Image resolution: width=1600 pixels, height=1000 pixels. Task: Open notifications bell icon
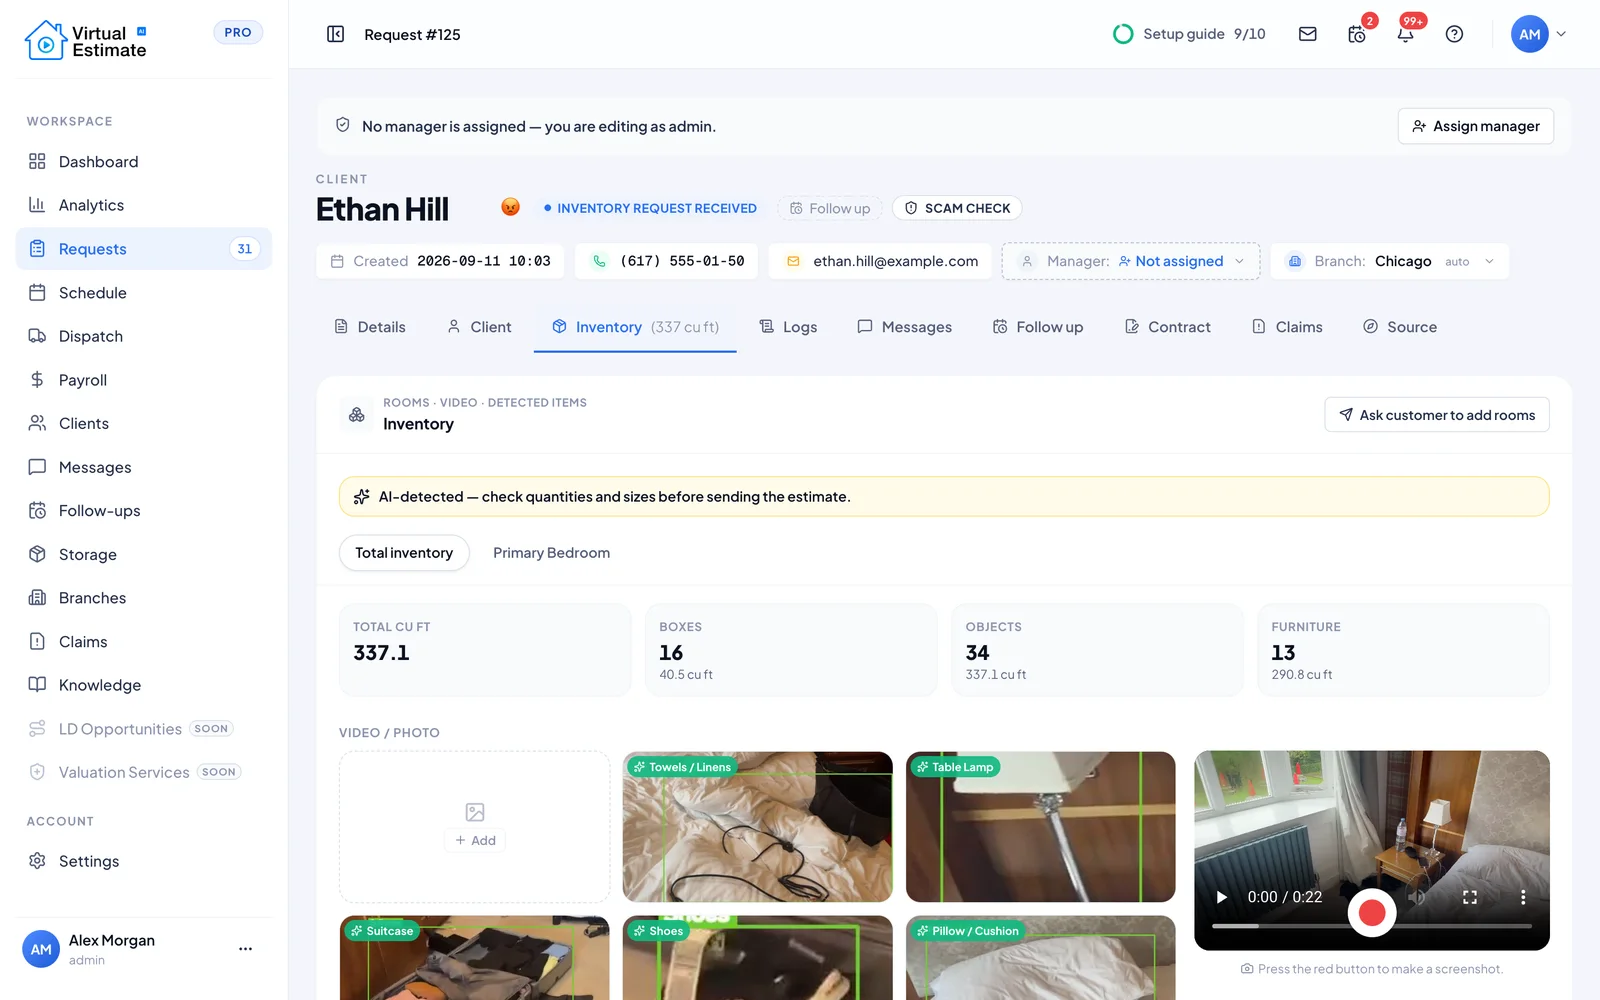(x=1406, y=34)
